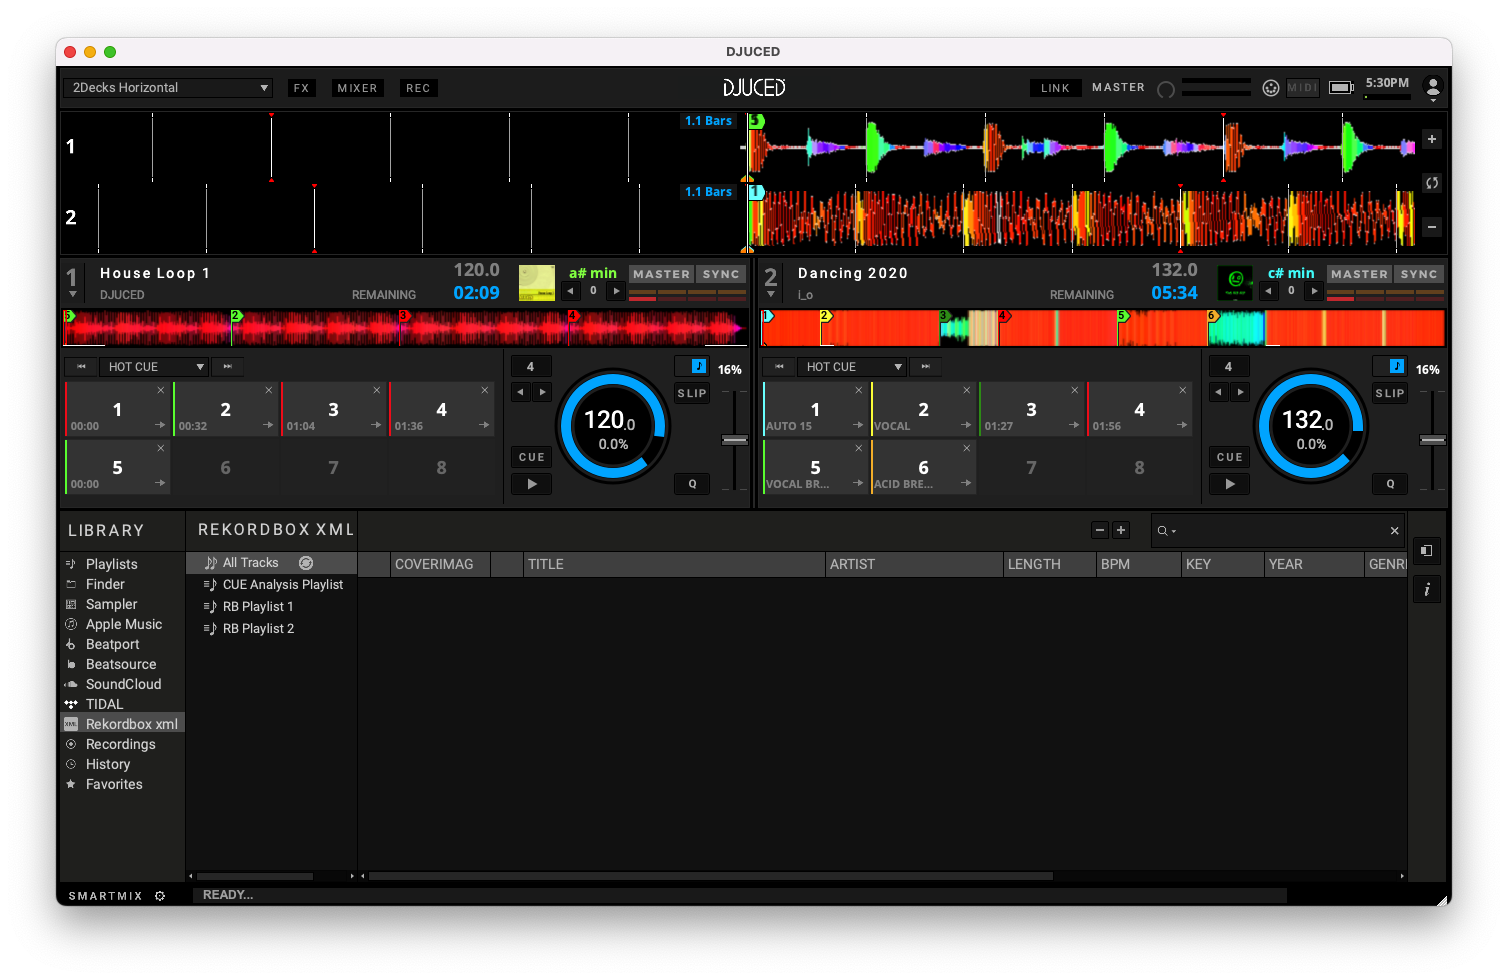The height and width of the screenshot is (980, 1508).
Task: Click the user profile icon
Action: click(1432, 87)
